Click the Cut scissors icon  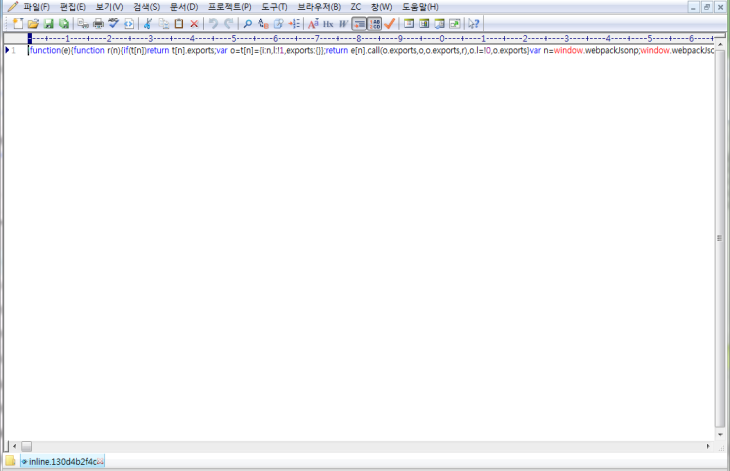pyautogui.click(x=148, y=23)
